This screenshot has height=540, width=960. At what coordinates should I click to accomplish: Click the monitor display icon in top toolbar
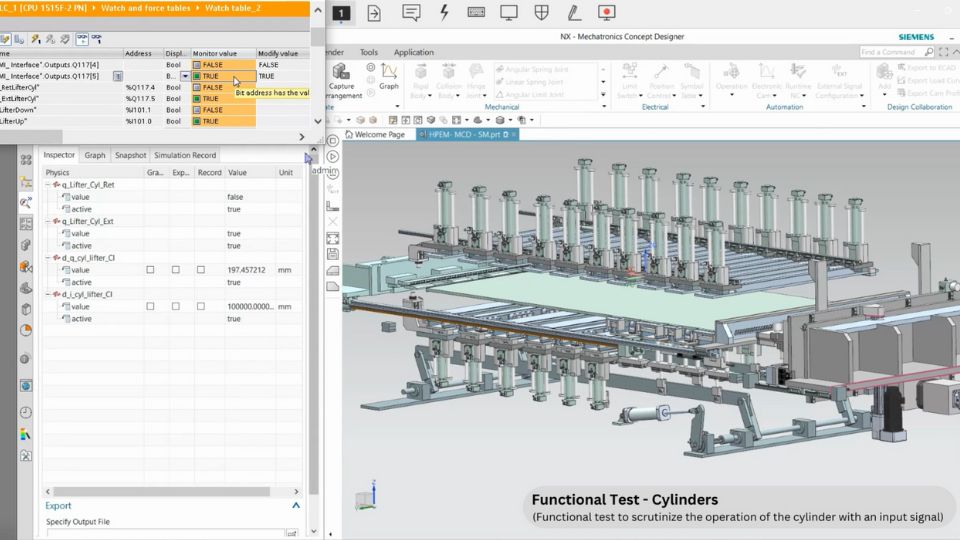(509, 12)
